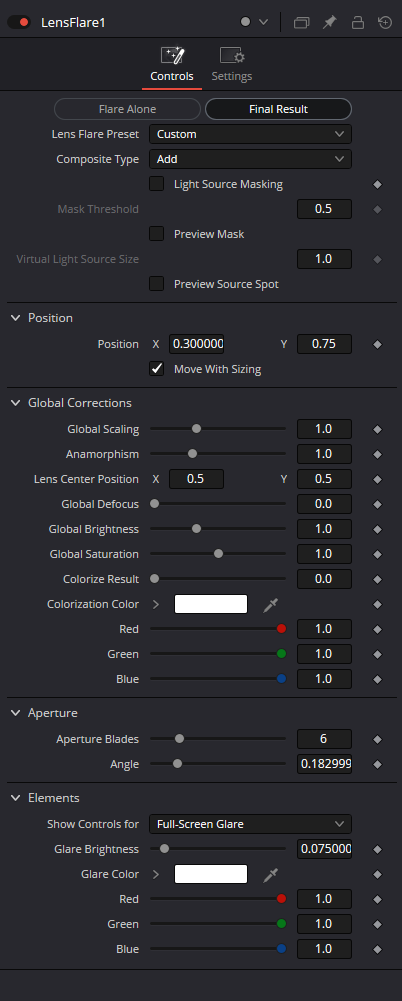Click the Global Scaling keyframe diamond
Screen dimensions: 402x1001
click(377, 429)
